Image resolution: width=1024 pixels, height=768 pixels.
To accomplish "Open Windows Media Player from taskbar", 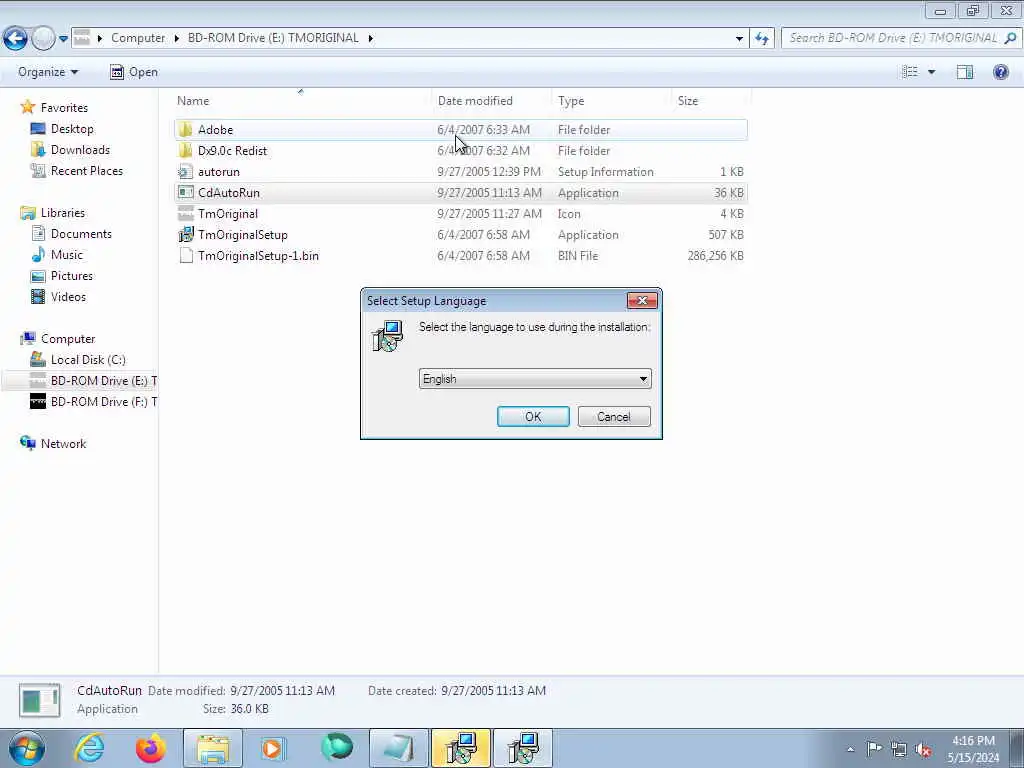I will coord(274,748).
